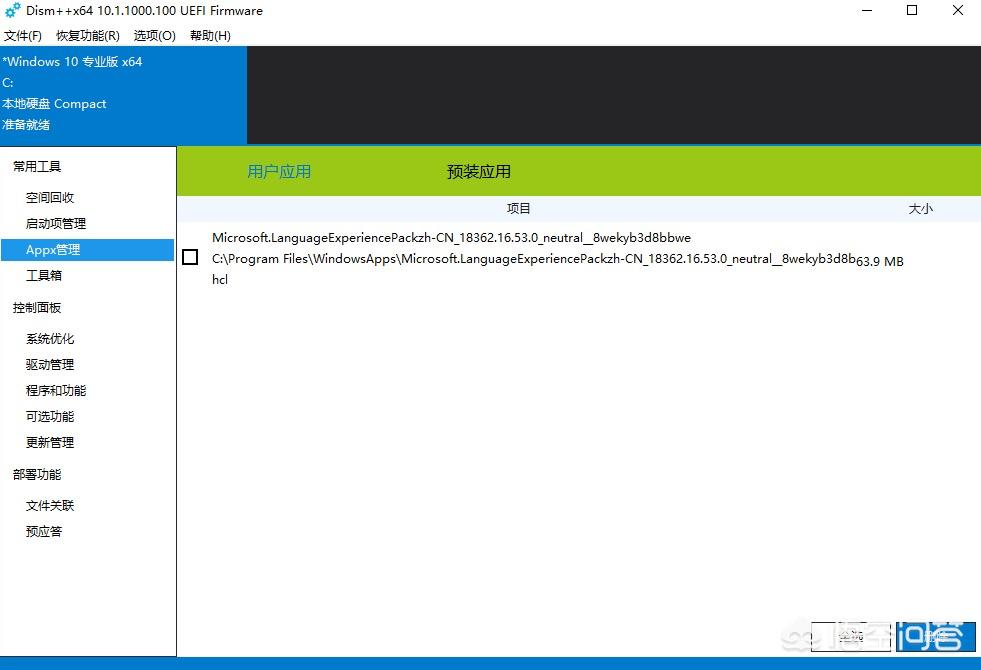Switch to the 用户应用 tab
Viewport: 981px width, 670px height.
click(x=279, y=171)
